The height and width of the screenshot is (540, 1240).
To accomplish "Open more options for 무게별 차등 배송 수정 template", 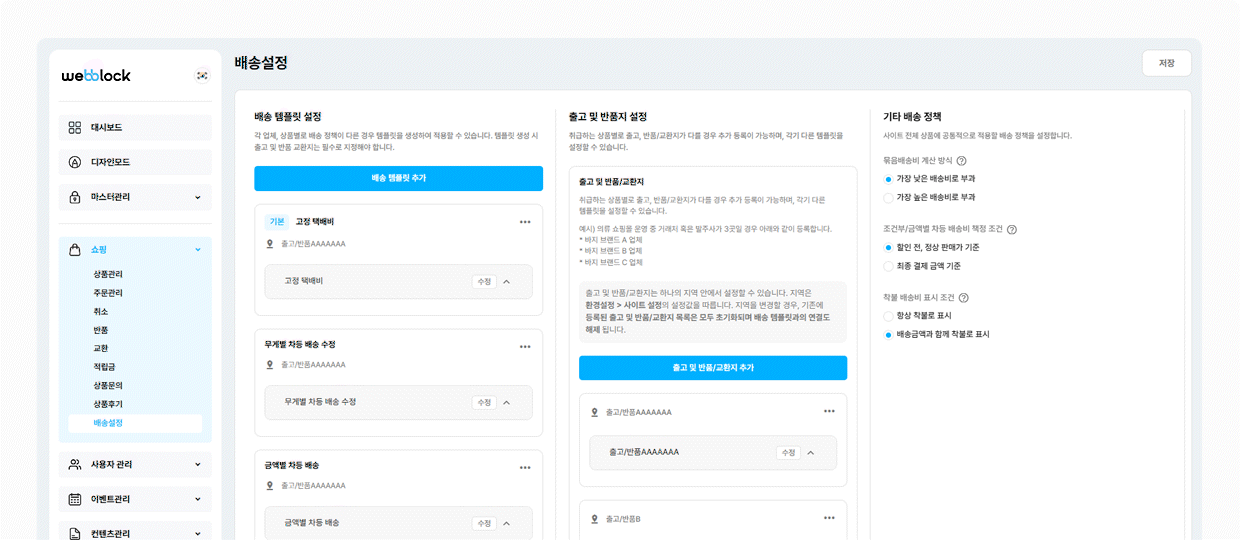I will point(525,347).
